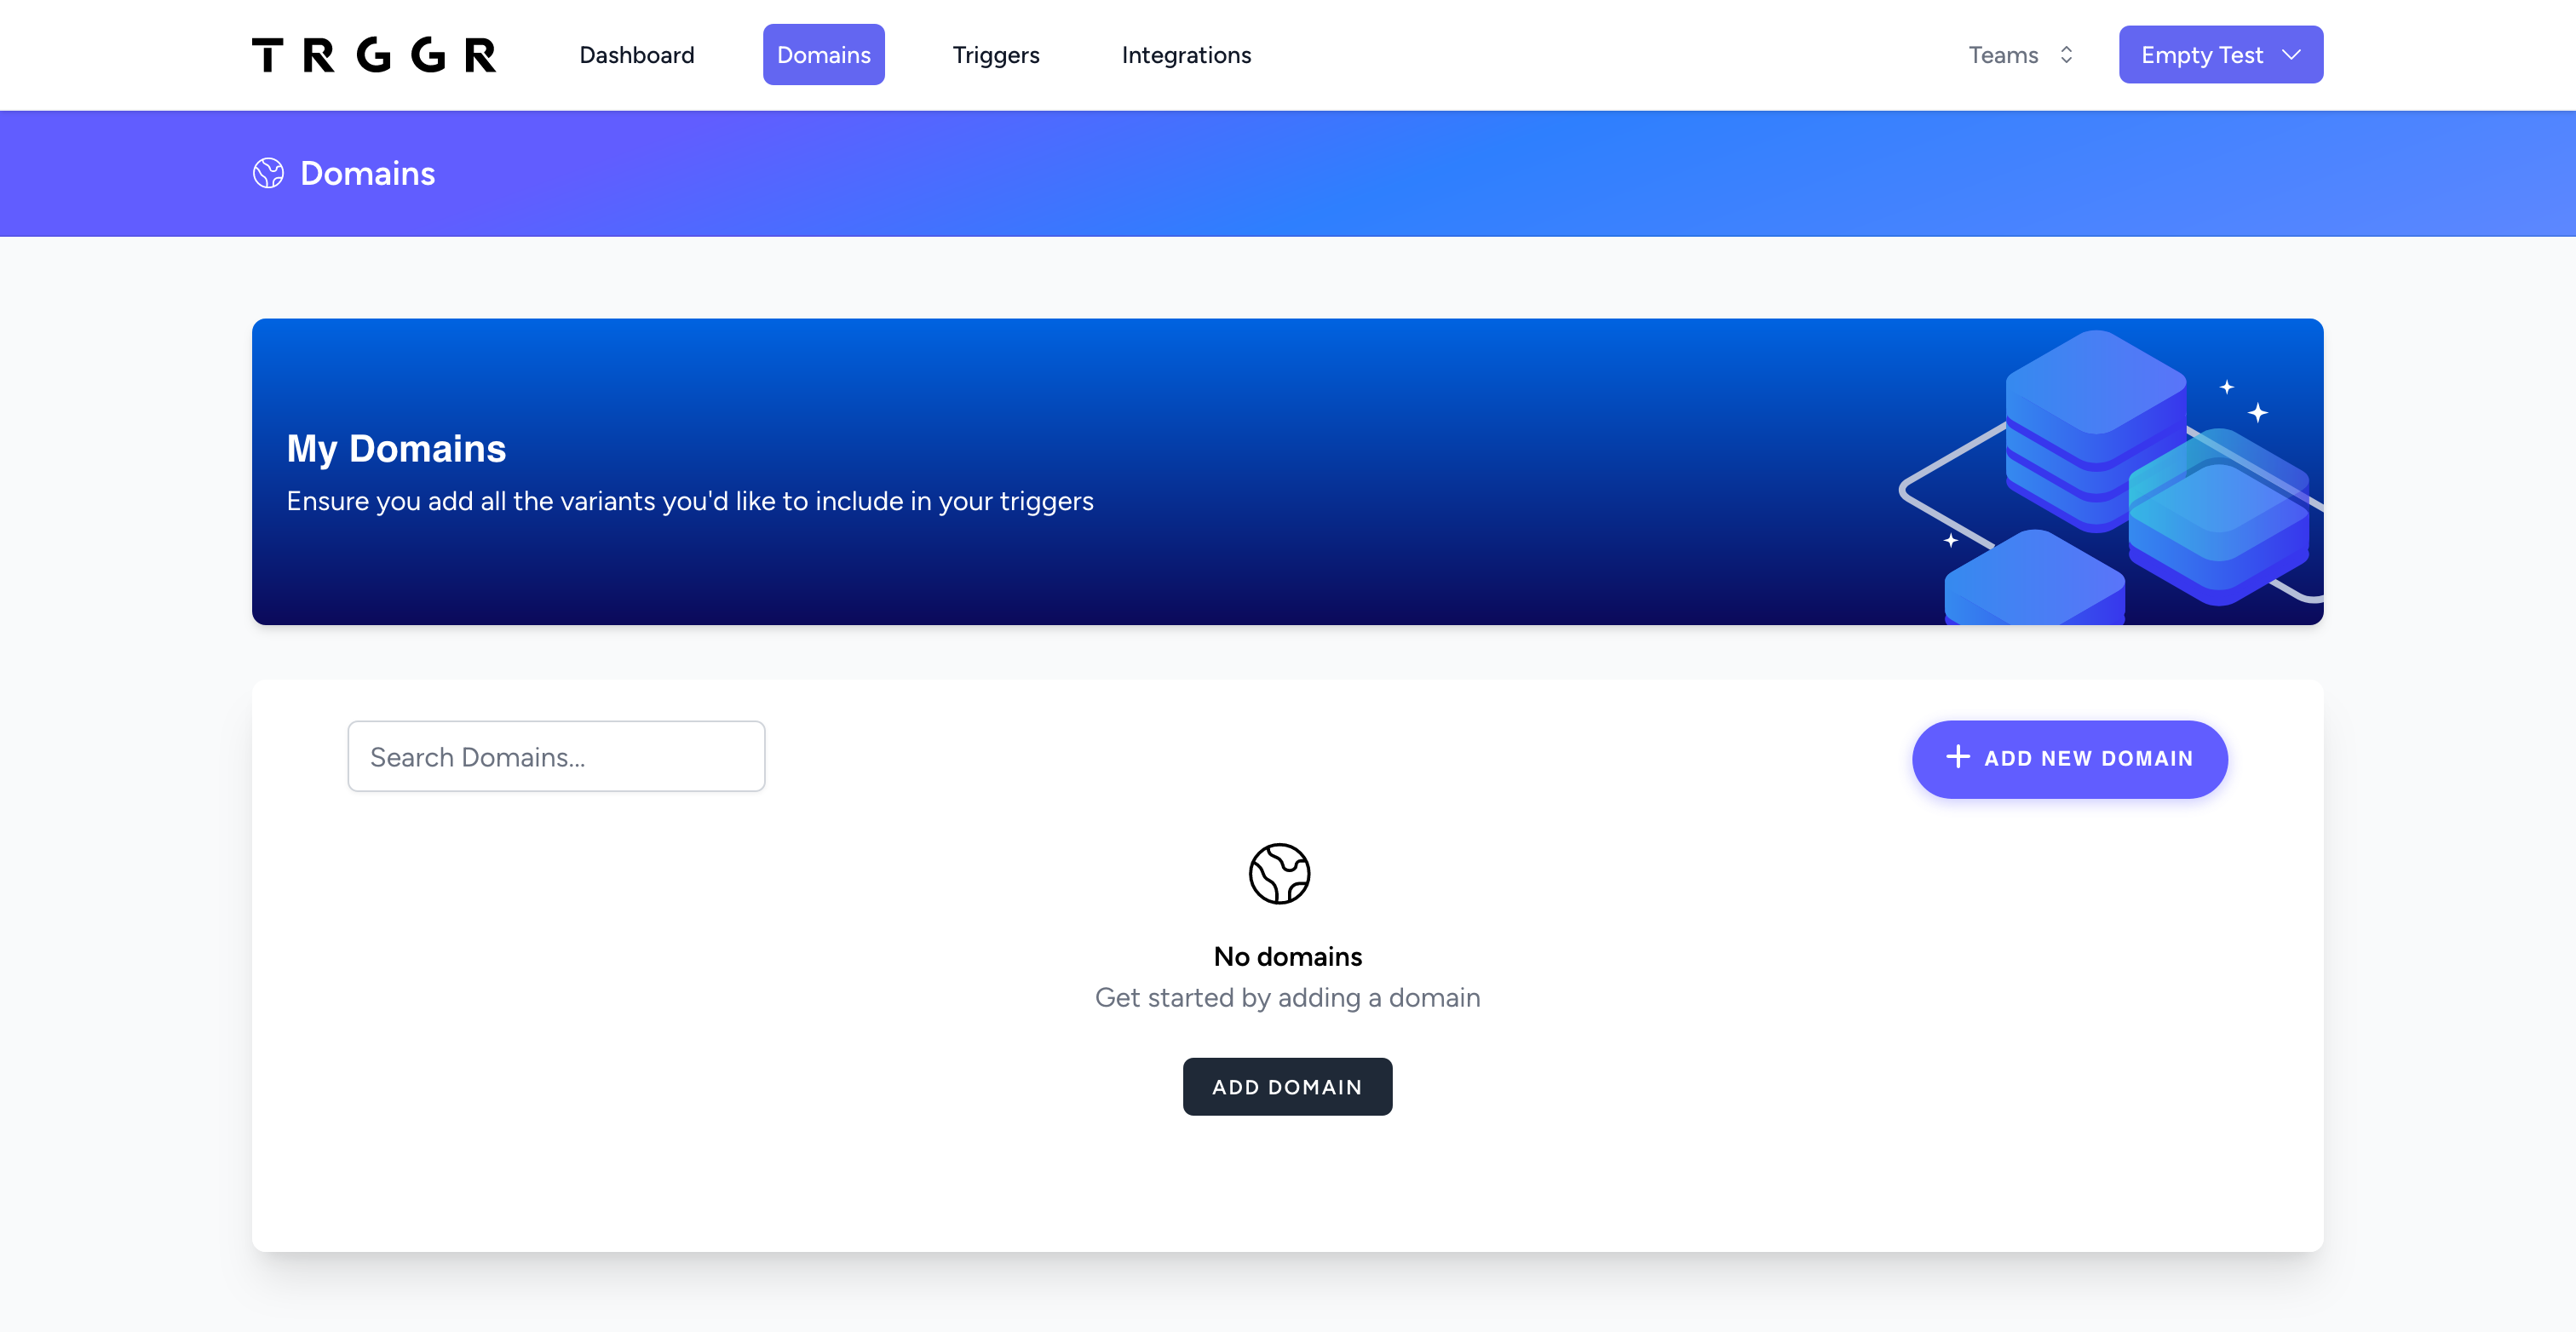Click the Teams dropdown chevron icon
The image size is (2576, 1332).
(x=2067, y=55)
